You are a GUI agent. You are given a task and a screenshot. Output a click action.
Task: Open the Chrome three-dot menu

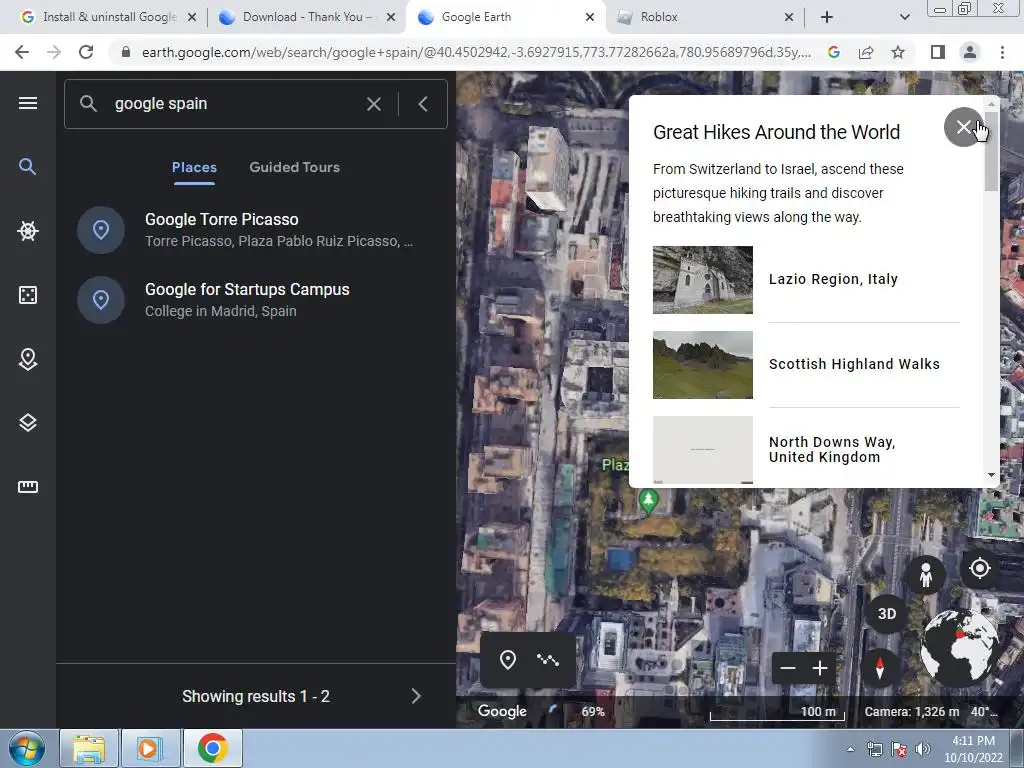click(x=1002, y=52)
